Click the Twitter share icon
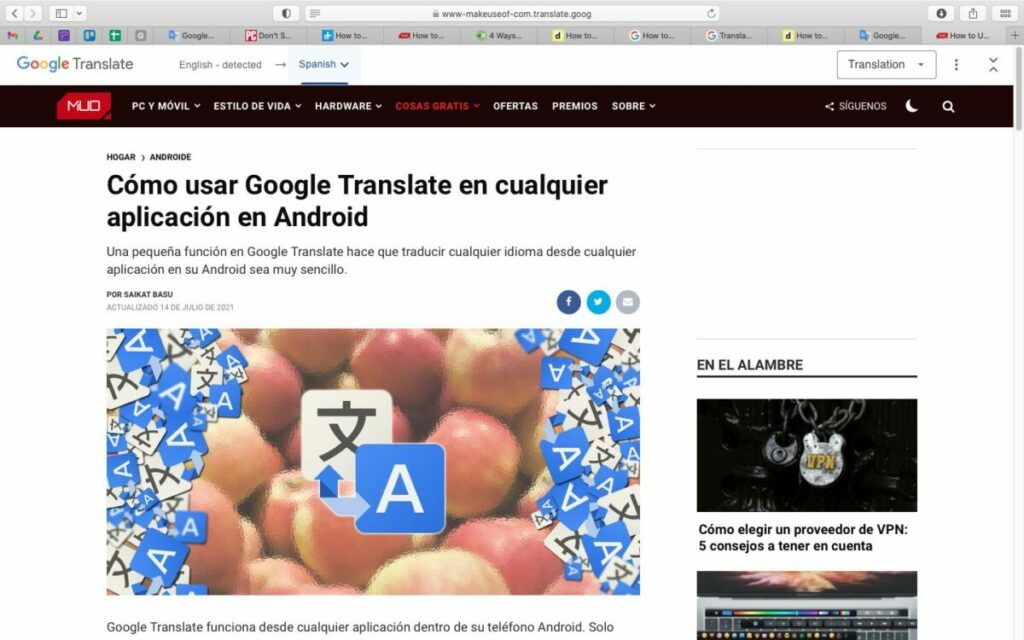1024x640 pixels. point(598,302)
